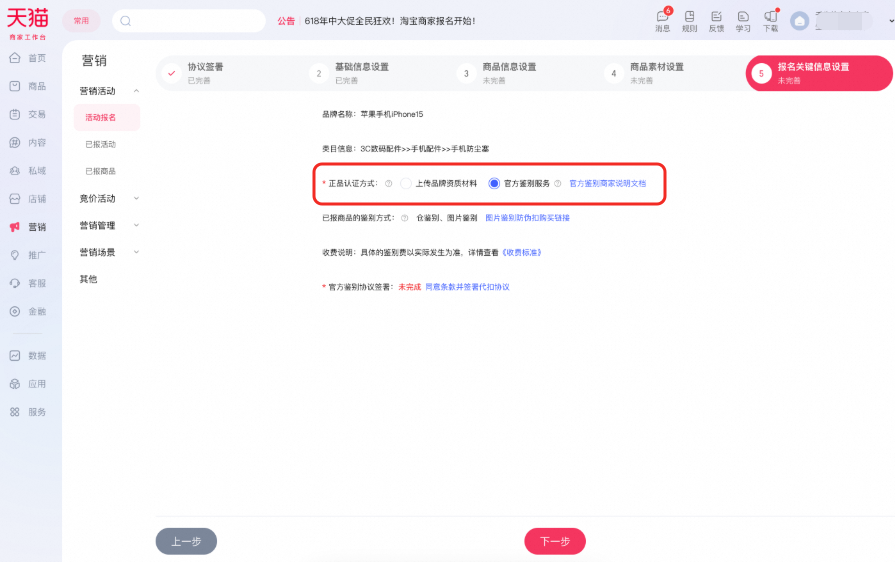
Task: Open the 消息 messages icon with badge
Action: click(x=663, y=17)
